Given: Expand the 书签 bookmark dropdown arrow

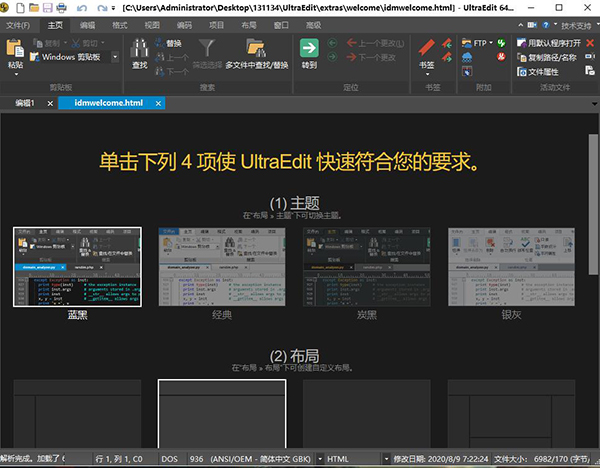Looking at the screenshot, I should (427, 74).
